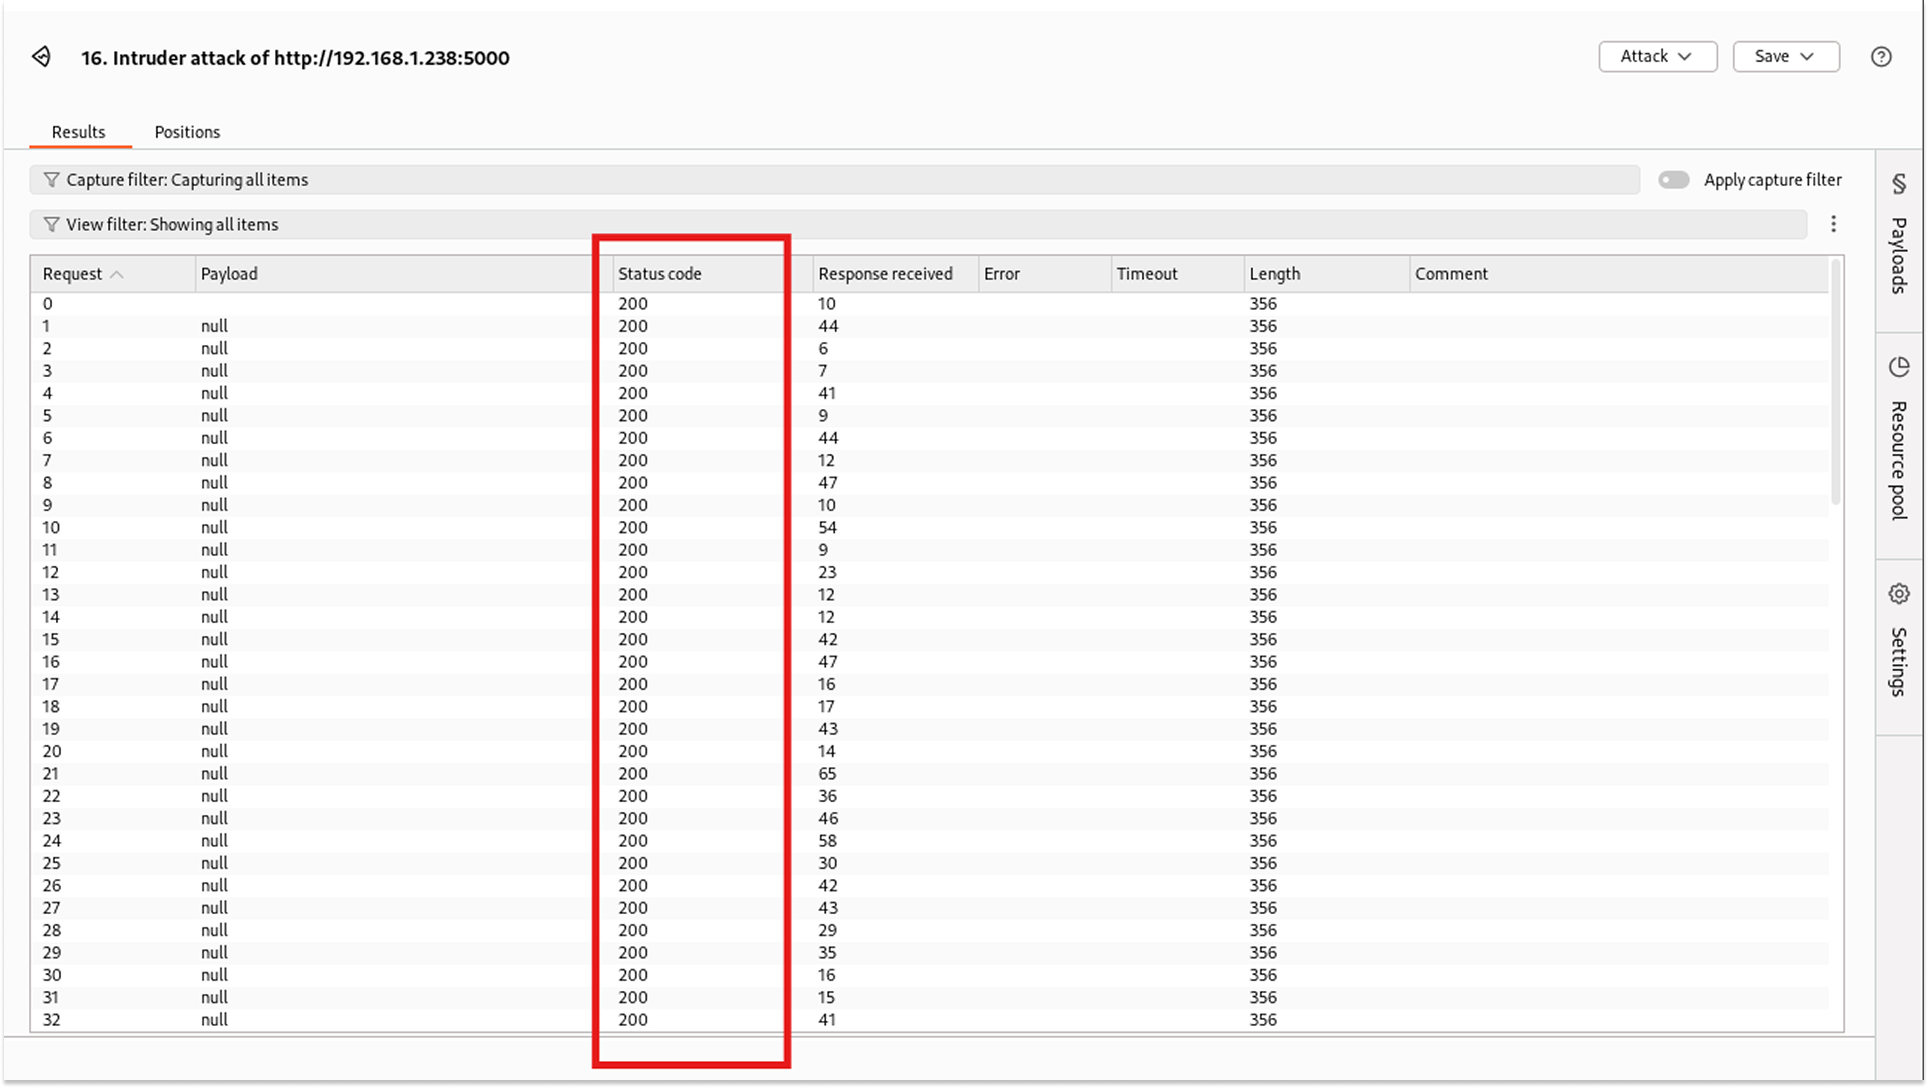Viewport: 1928px width, 1088px height.
Task: Enable the Apply capture filter toggle
Action: [1674, 180]
